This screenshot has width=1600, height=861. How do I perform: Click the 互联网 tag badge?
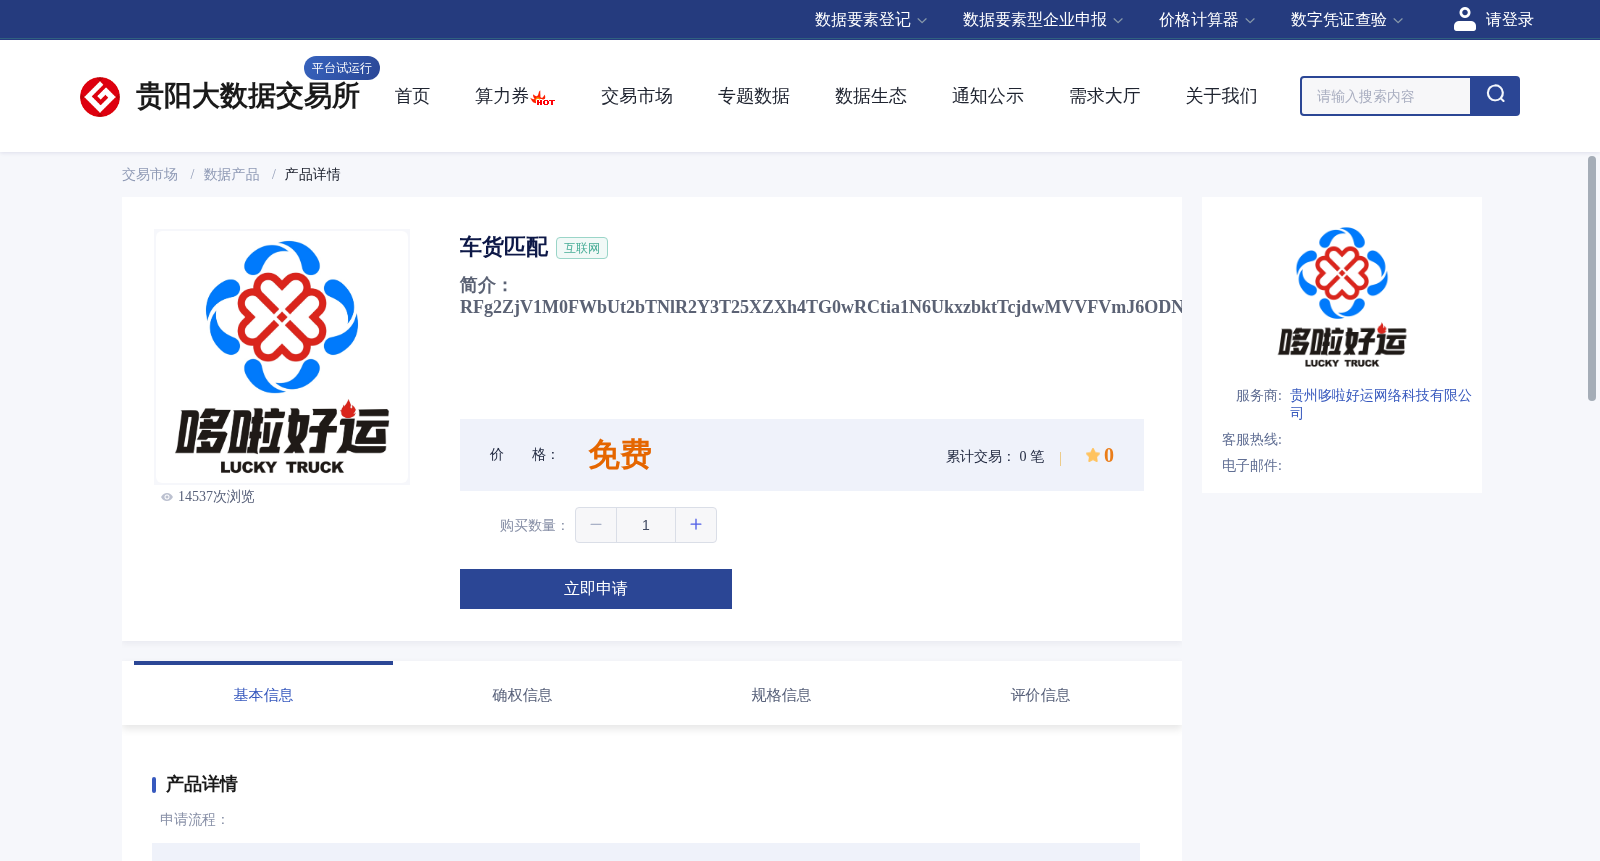(x=582, y=248)
